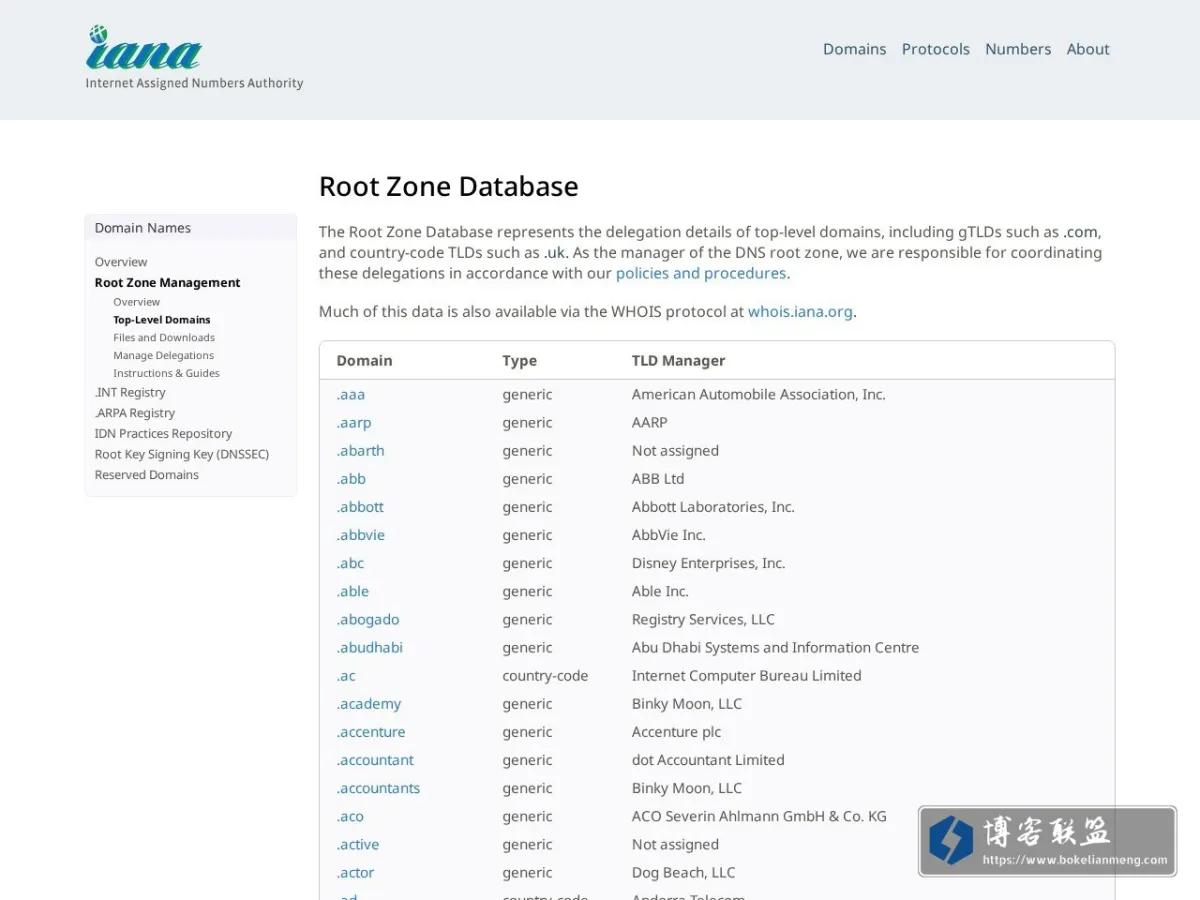Open the .abbvie domain entry

pos(361,535)
